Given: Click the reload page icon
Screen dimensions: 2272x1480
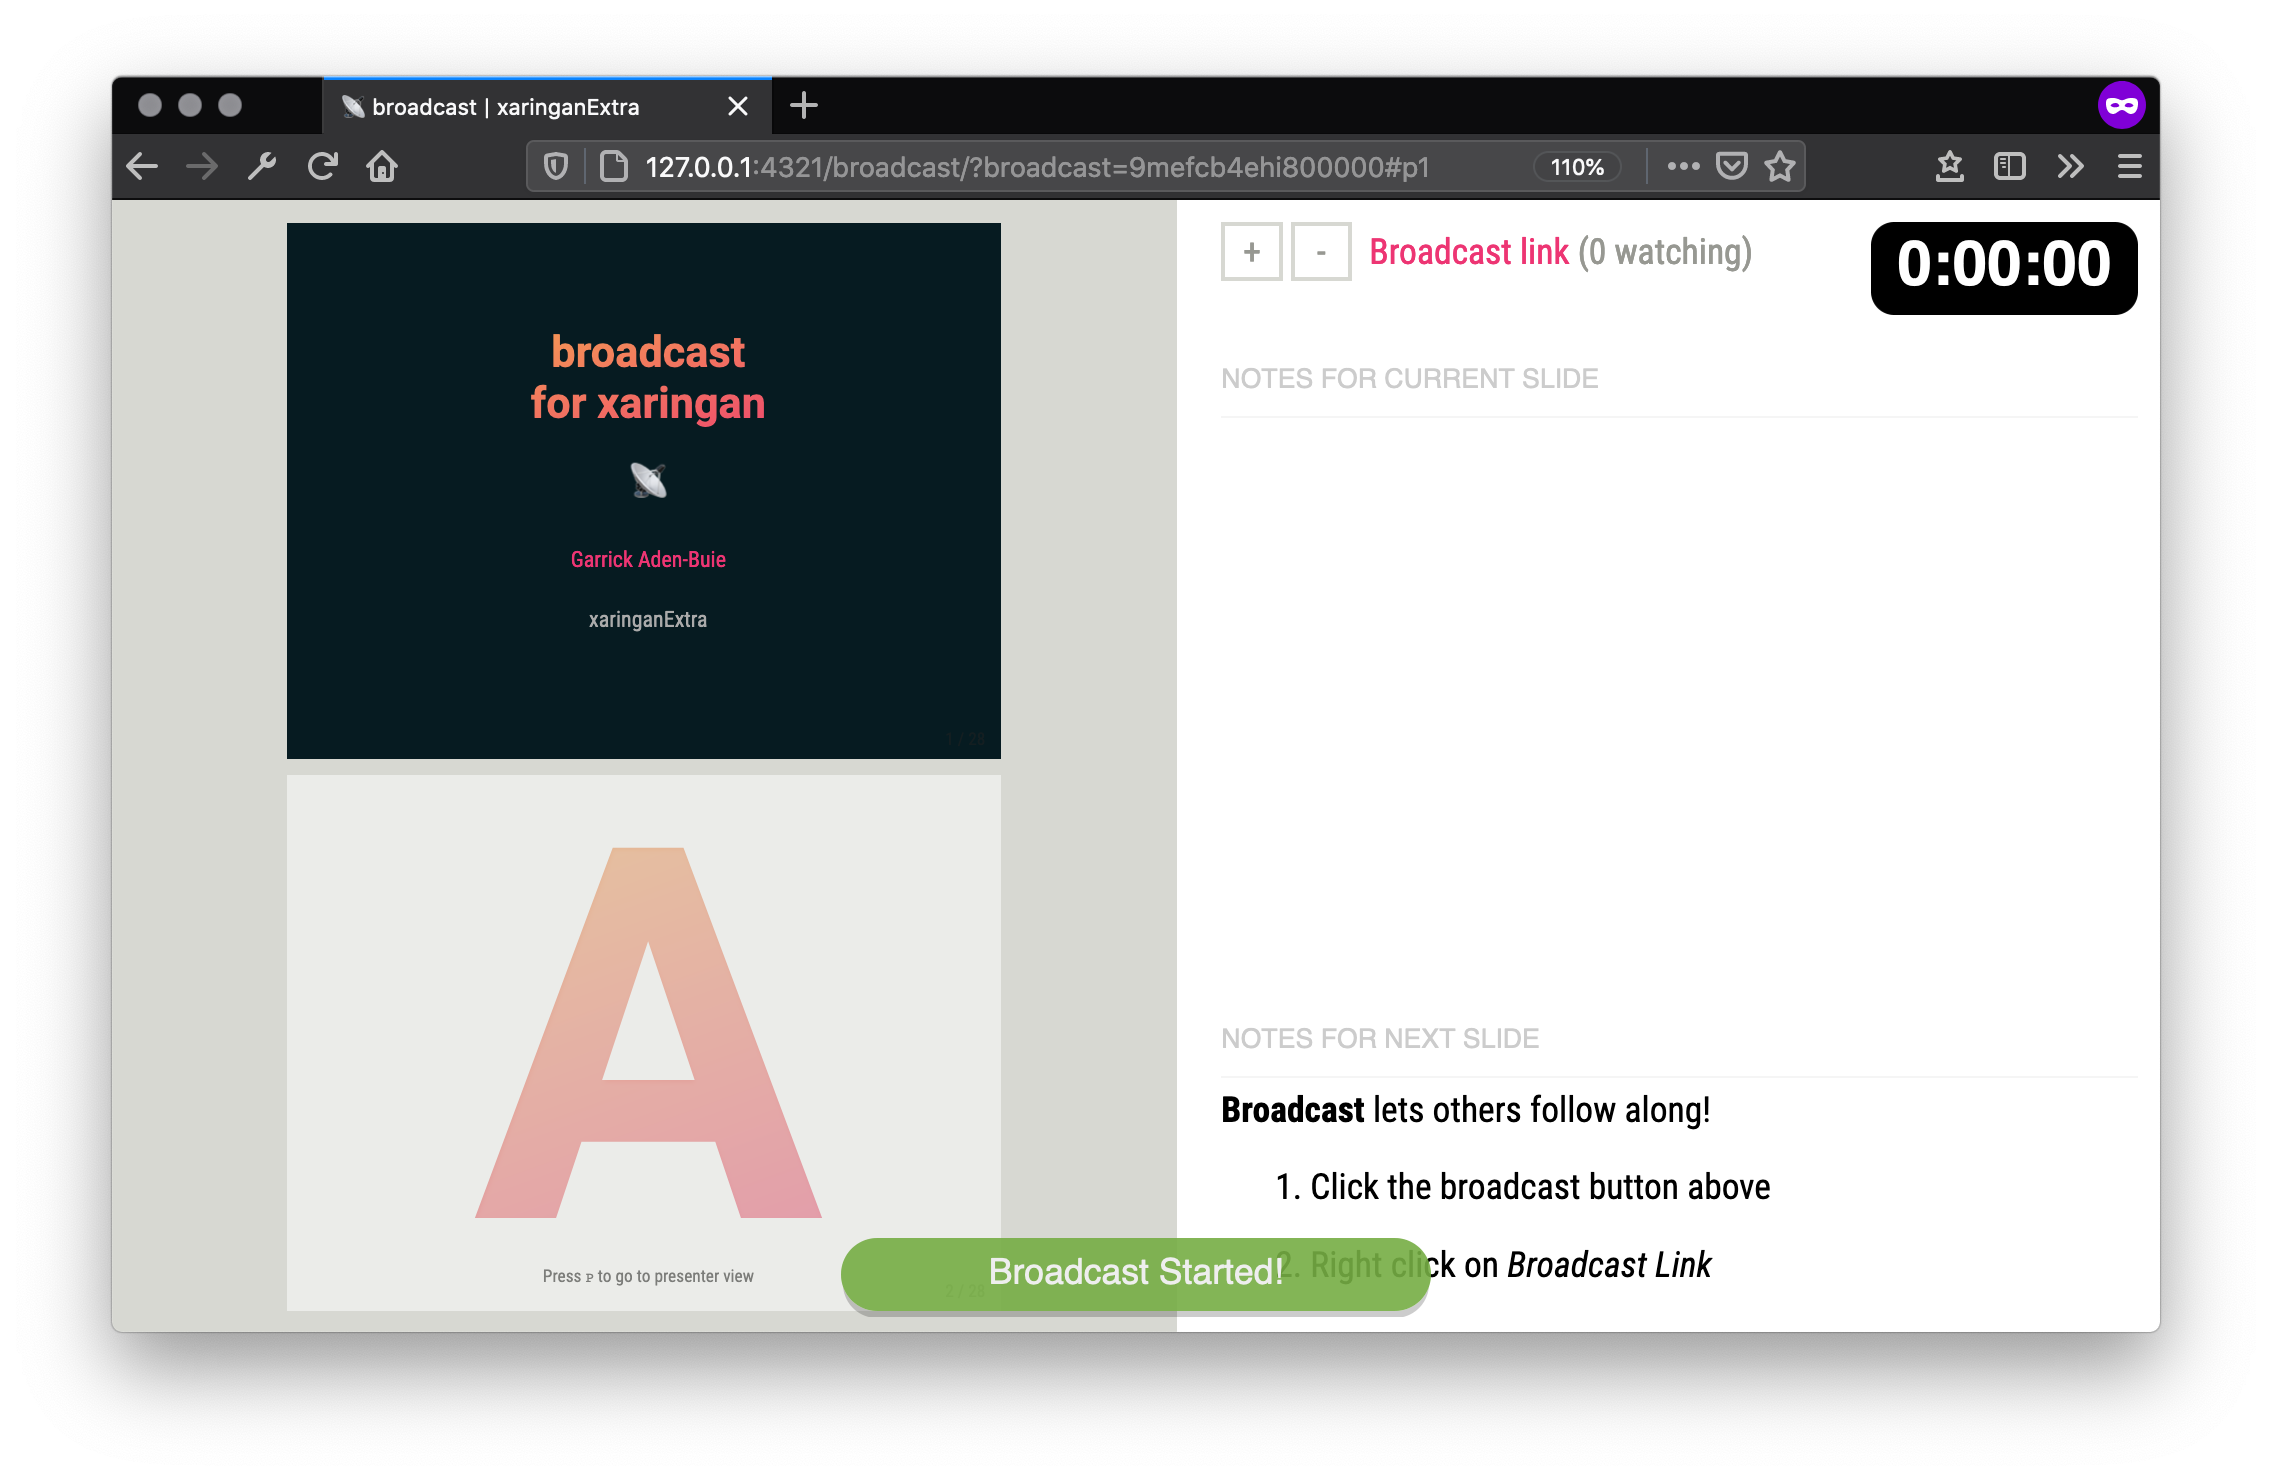Looking at the screenshot, I should [x=322, y=166].
